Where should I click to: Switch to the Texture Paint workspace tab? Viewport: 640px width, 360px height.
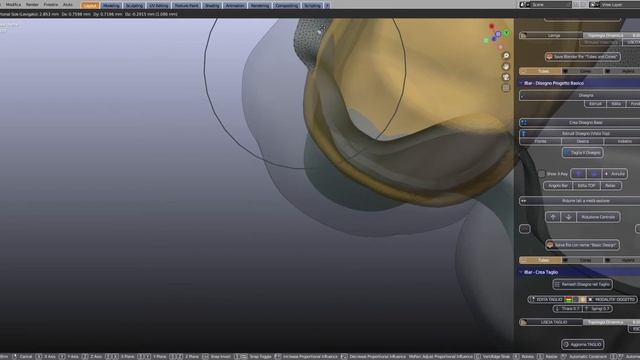[187, 6]
